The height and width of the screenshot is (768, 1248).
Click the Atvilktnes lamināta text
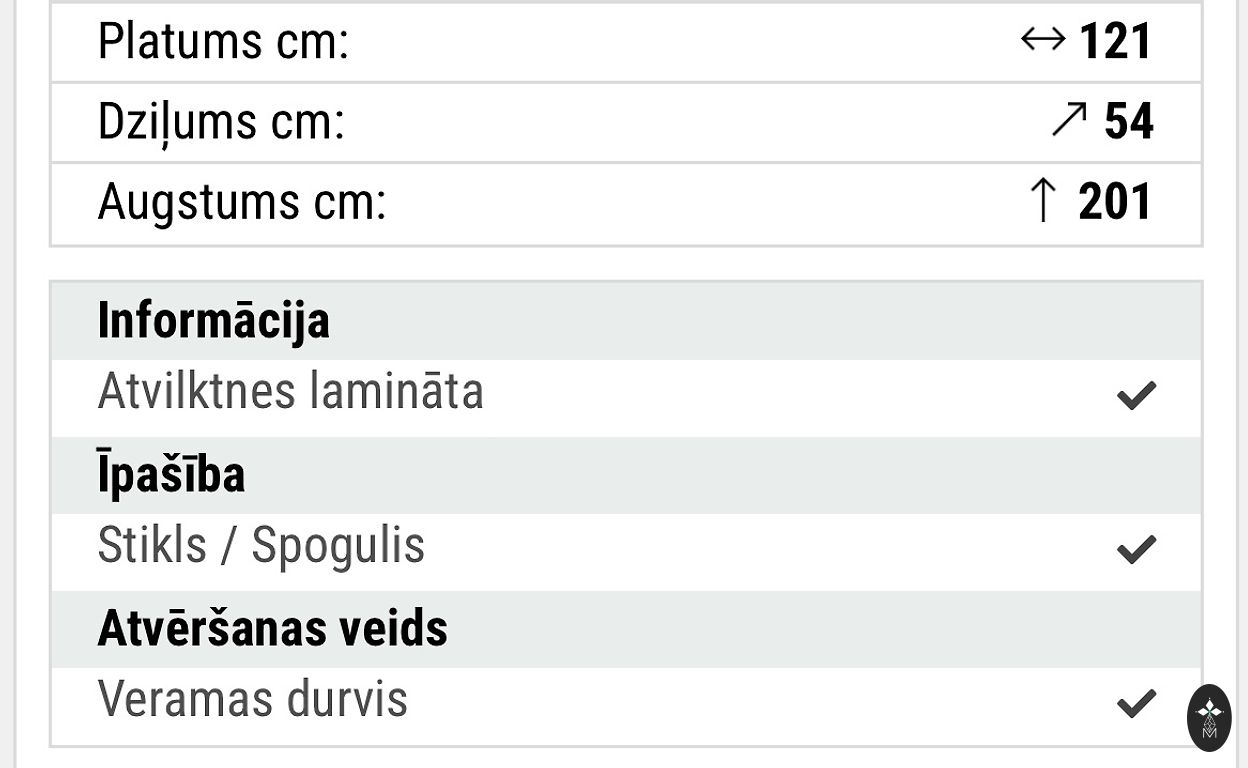click(290, 391)
